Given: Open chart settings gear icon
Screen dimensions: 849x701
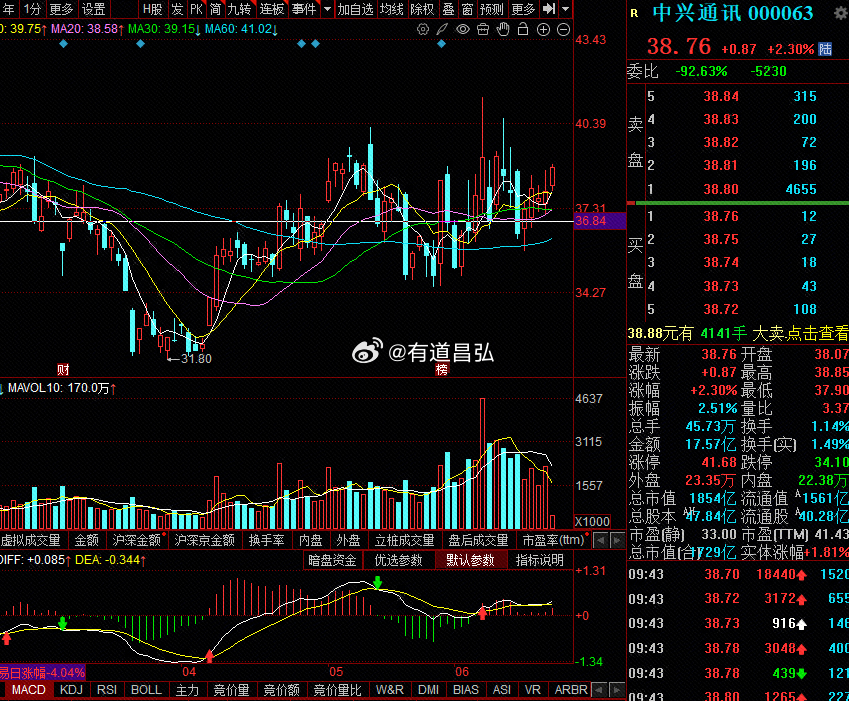Looking at the screenshot, I should click(x=423, y=29).
